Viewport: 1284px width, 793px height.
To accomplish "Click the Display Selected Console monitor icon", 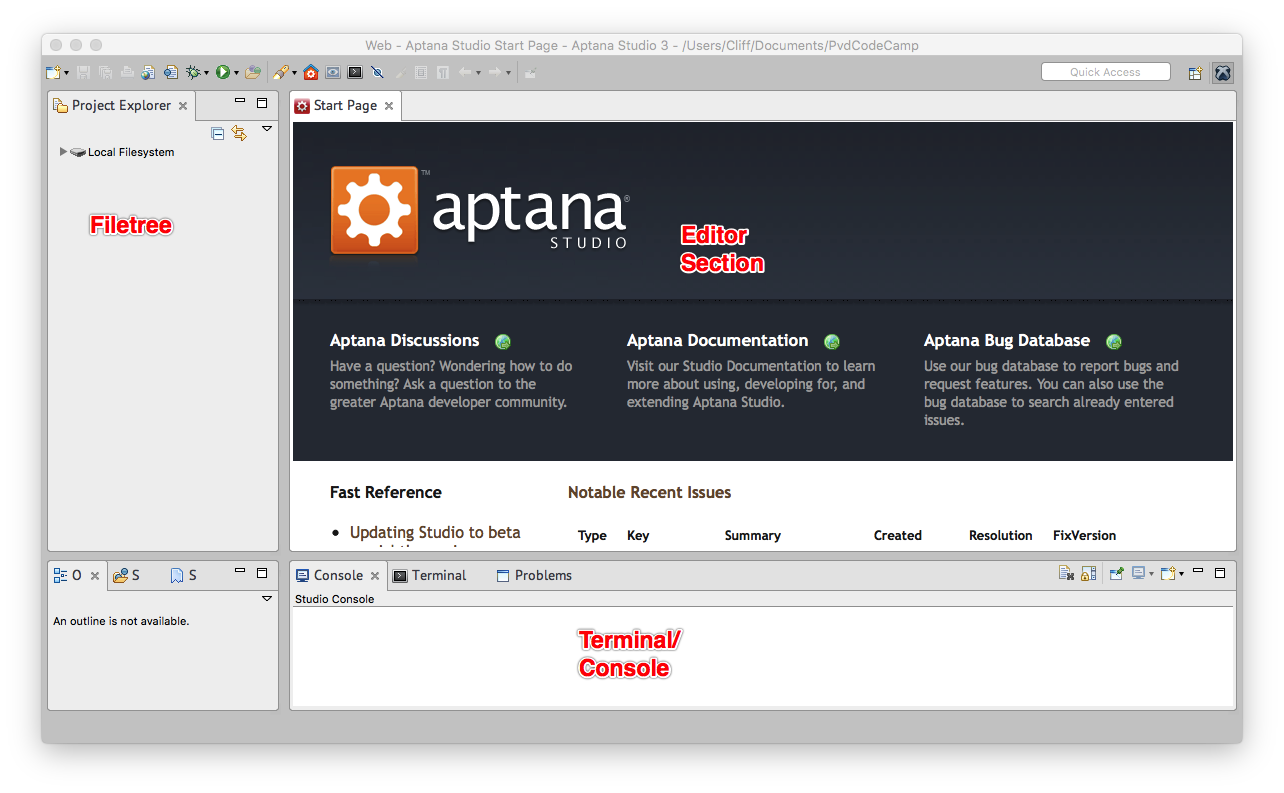I will coord(1138,573).
